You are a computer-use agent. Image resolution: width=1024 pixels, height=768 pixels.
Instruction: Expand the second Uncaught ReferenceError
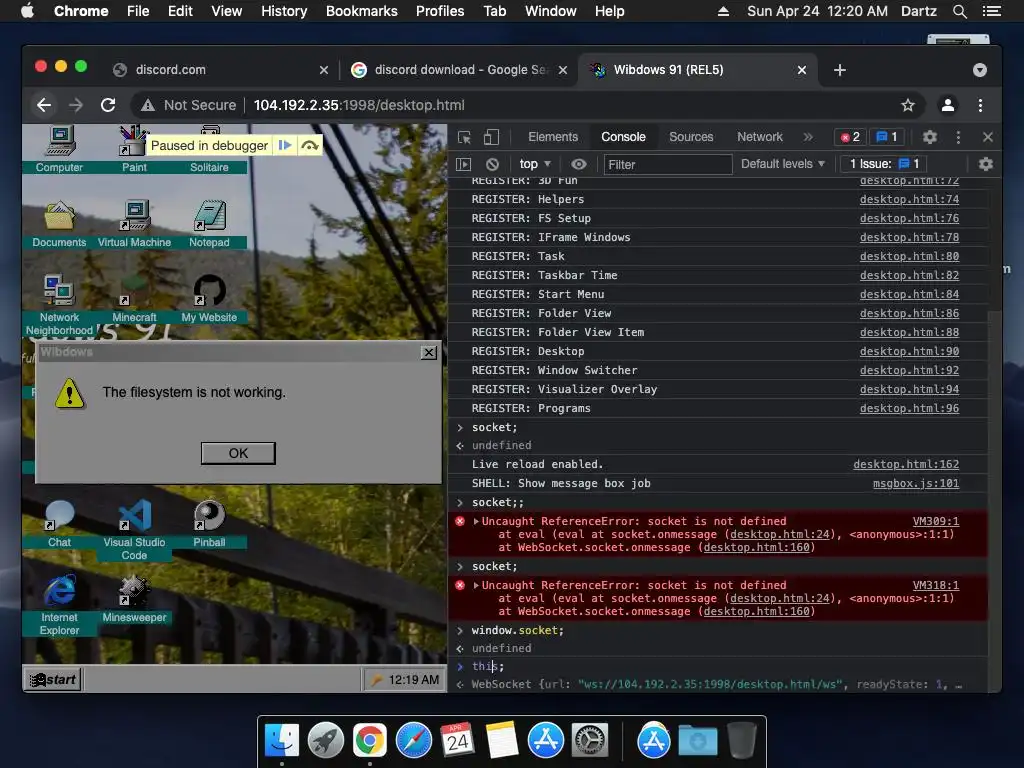pos(476,585)
